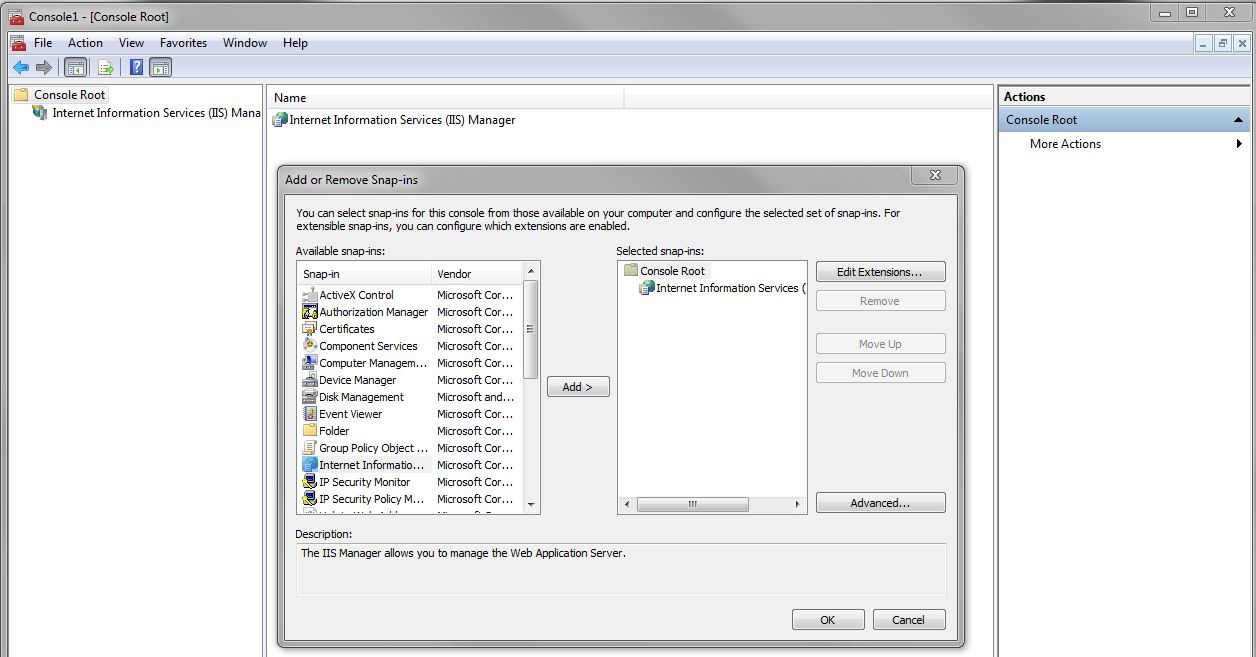
Task: Click the Component Services snap-in icon
Action: pos(310,346)
